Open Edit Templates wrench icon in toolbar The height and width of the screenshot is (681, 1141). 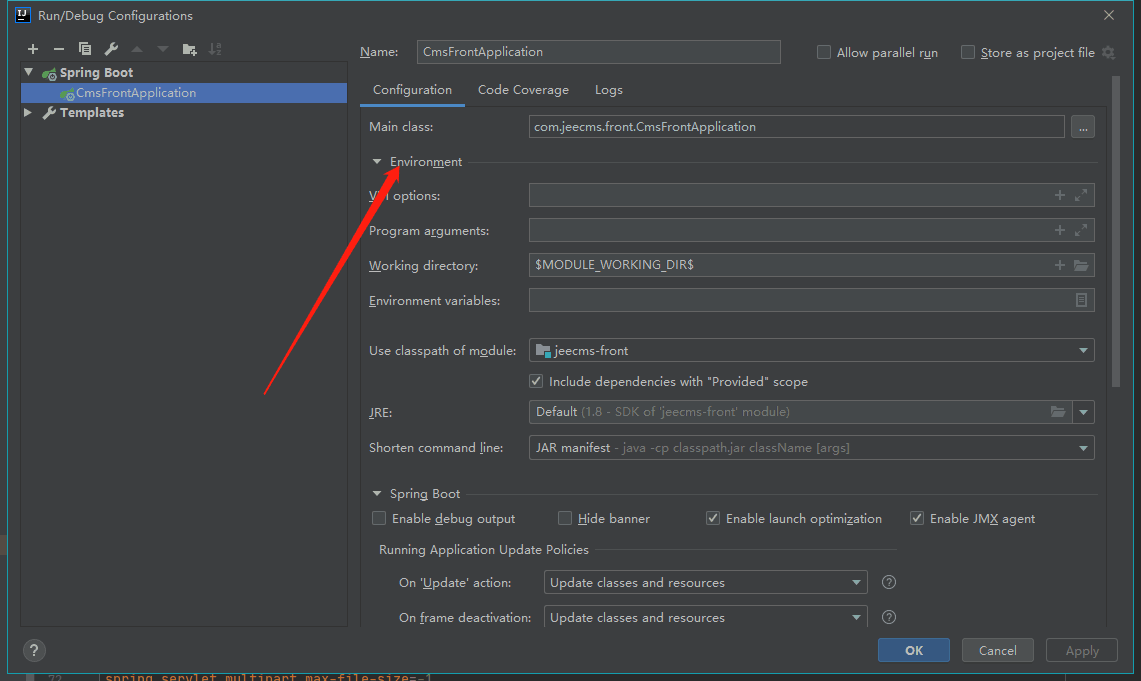[111, 49]
